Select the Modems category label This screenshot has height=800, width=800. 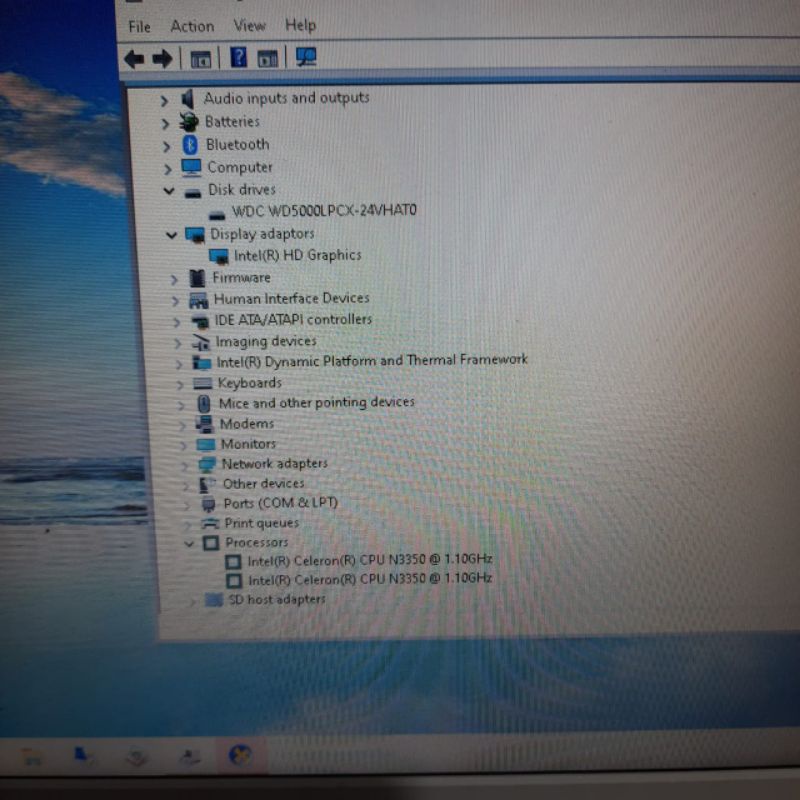[x=247, y=424]
